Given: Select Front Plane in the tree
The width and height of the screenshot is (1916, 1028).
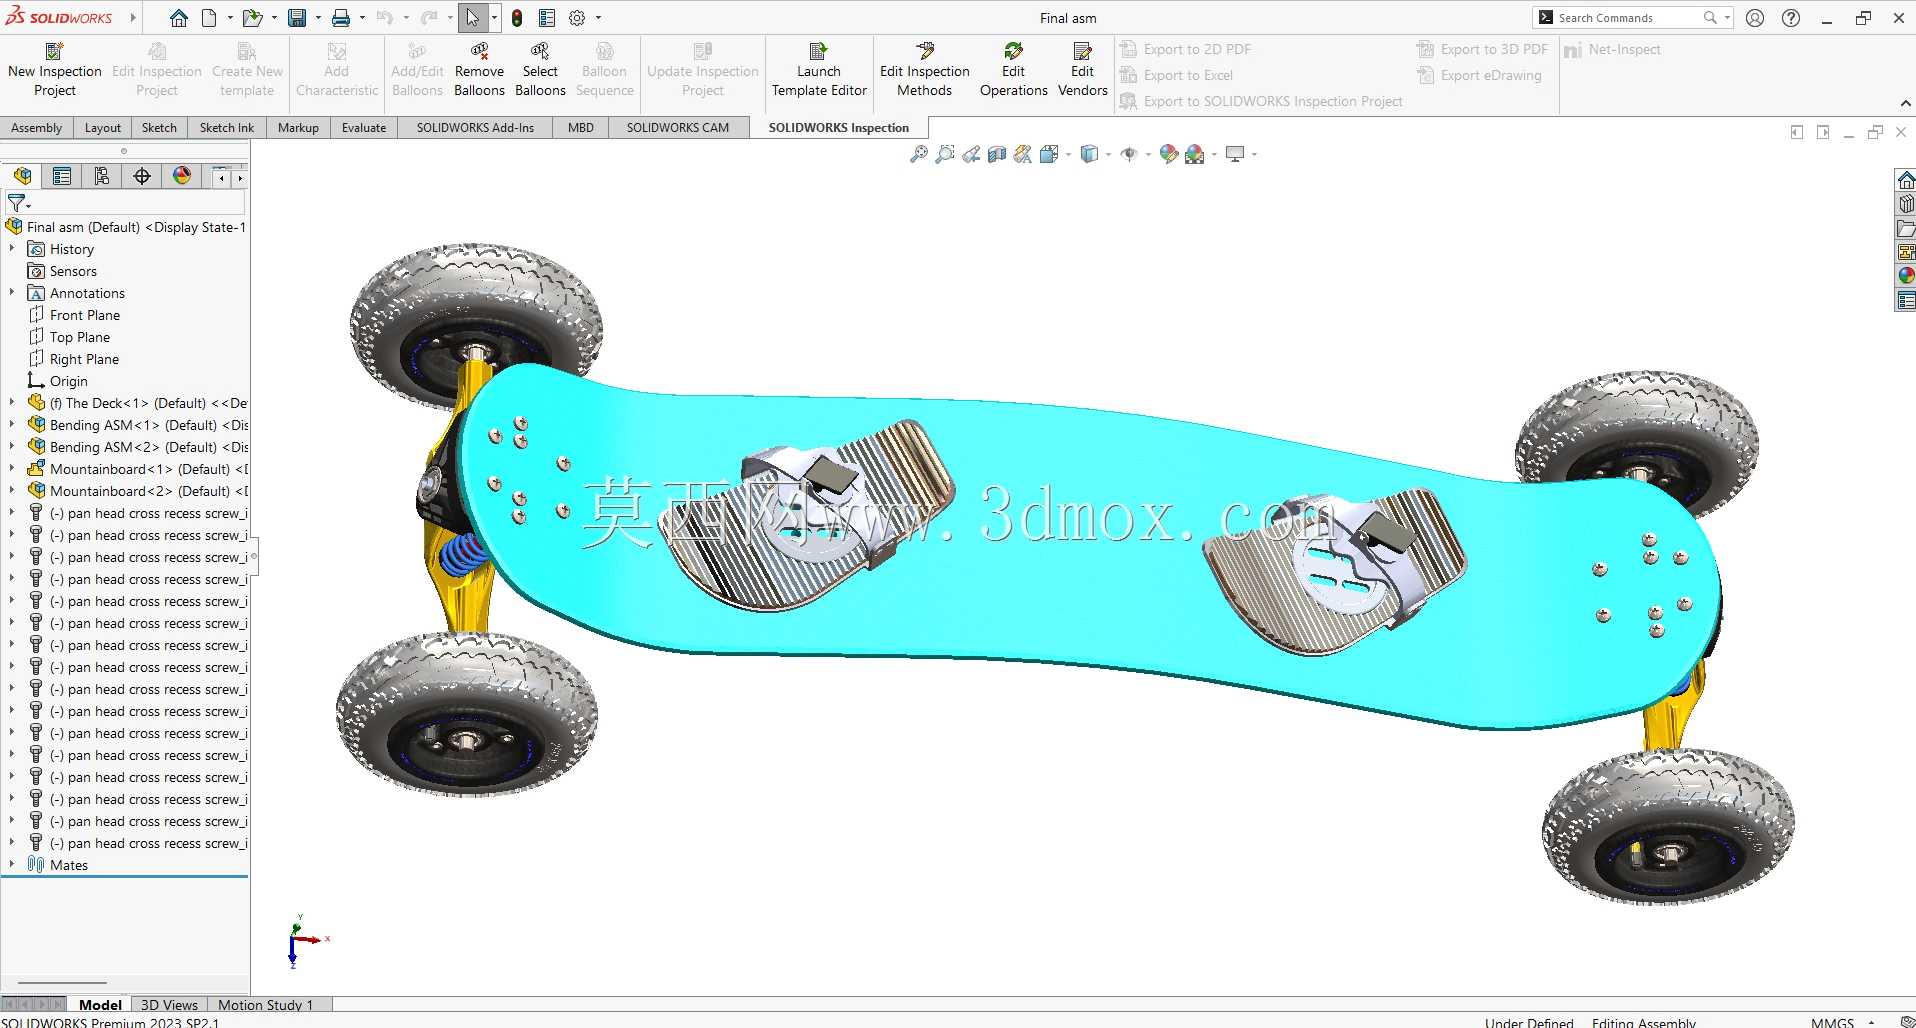Looking at the screenshot, I should click(85, 315).
